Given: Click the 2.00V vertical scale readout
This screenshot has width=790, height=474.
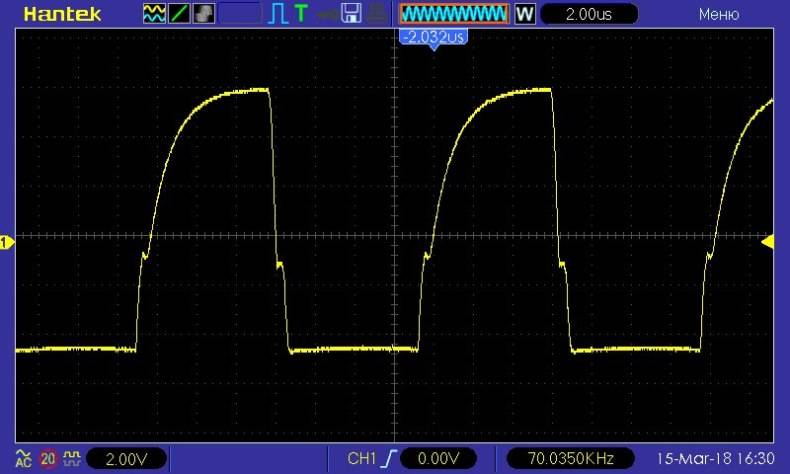Looking at the screenshot, I should pos(126,459).
